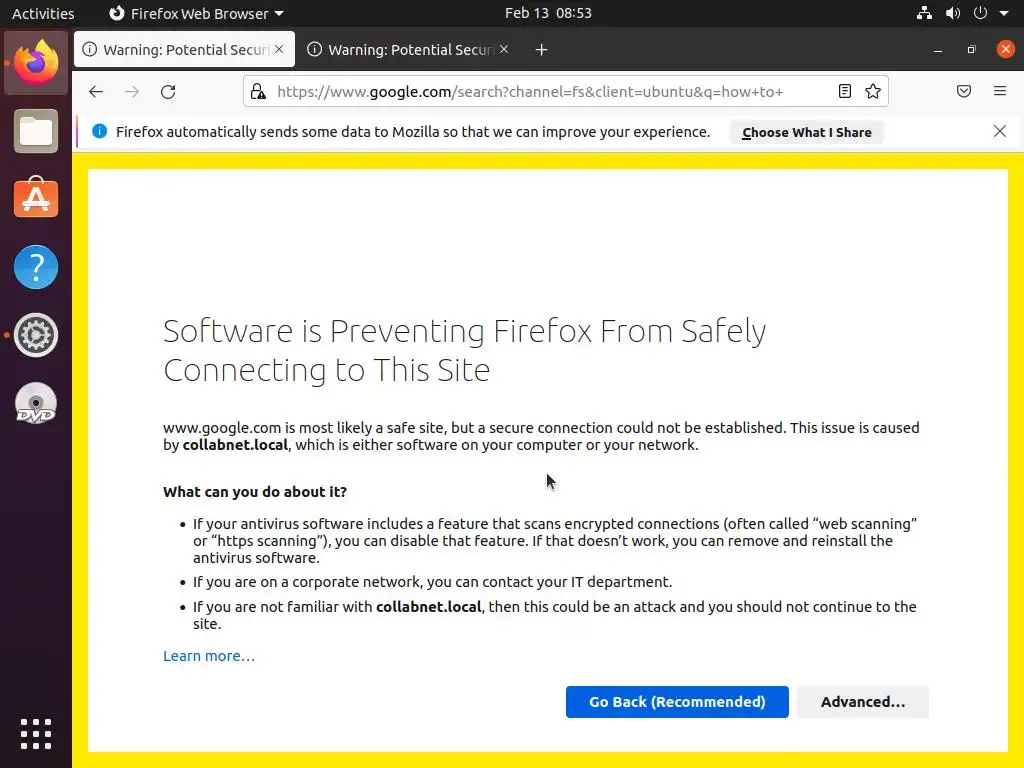Click the lock icon with warning in address bar
The image size is (1024, 768).
coord(258,92)
